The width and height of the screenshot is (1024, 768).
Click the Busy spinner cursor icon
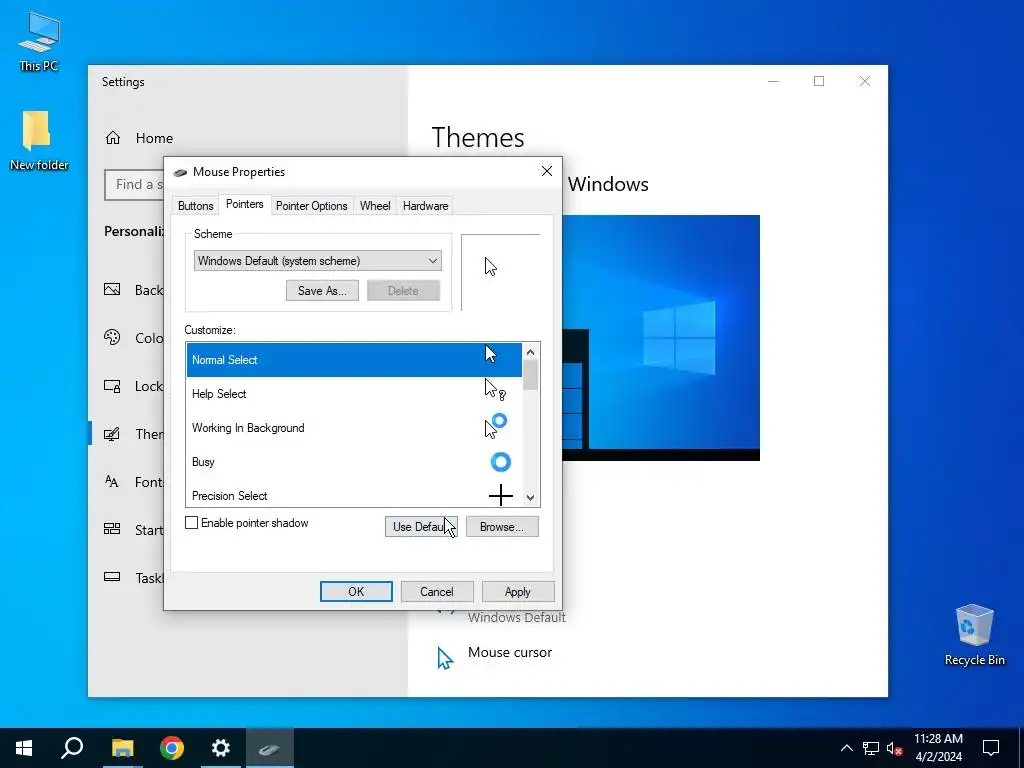(x=500, y=462)
